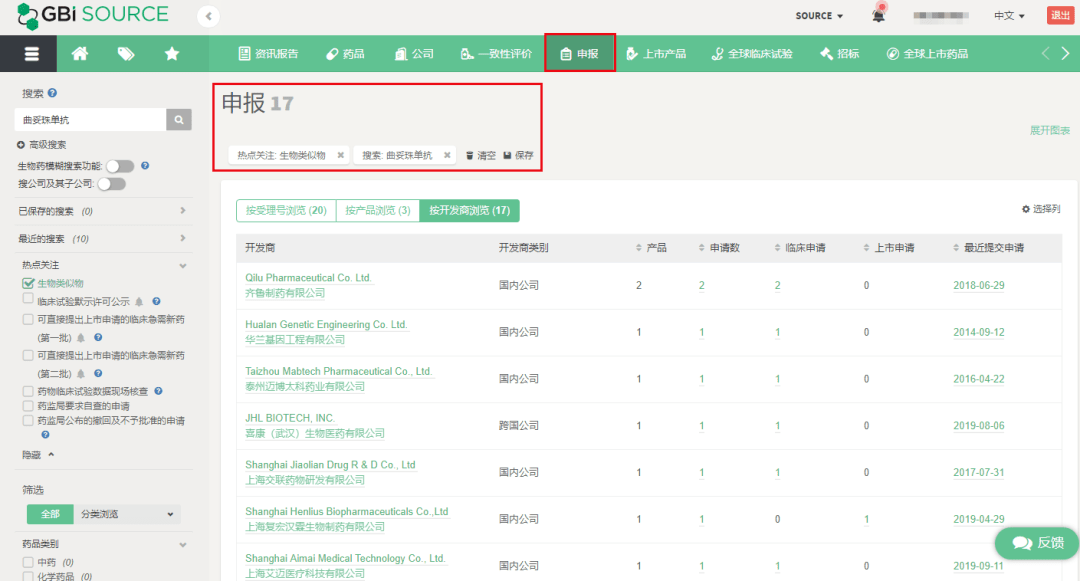Open favorites star icon
This screenshot has width=1080, height=581.
[x=172, y=54]
